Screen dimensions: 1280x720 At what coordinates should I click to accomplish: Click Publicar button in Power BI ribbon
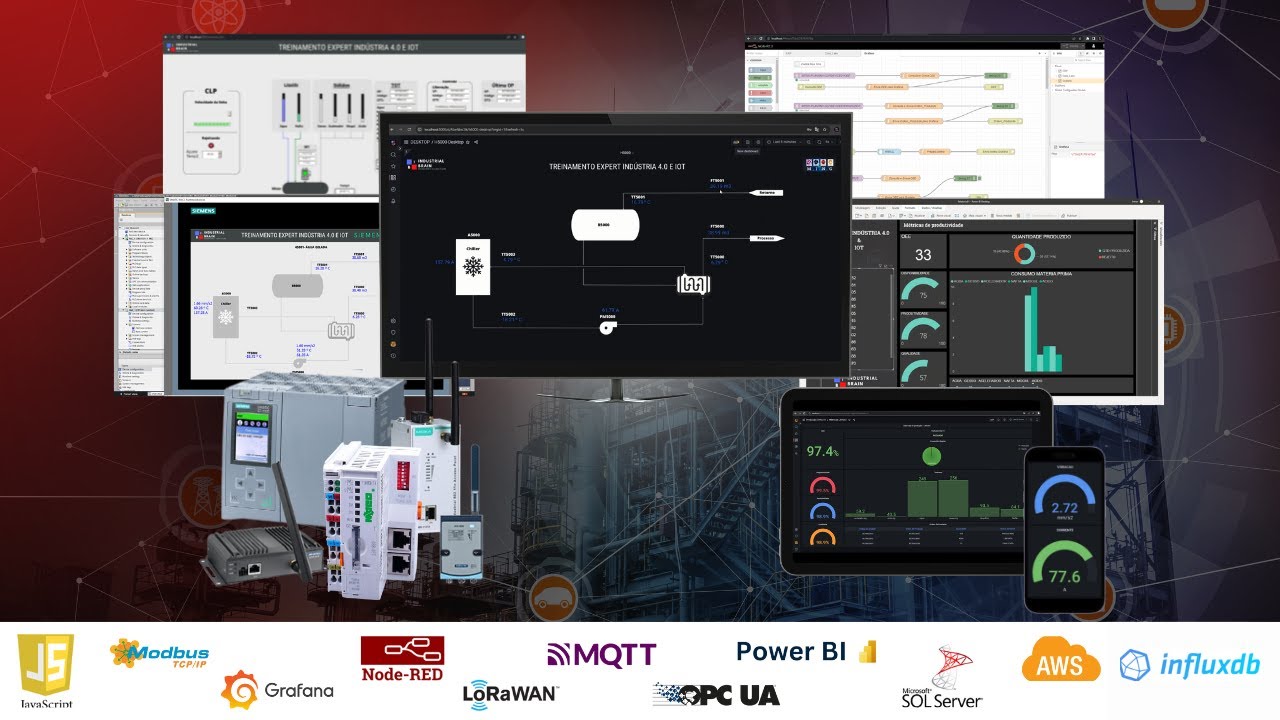tap(1069, 215)
